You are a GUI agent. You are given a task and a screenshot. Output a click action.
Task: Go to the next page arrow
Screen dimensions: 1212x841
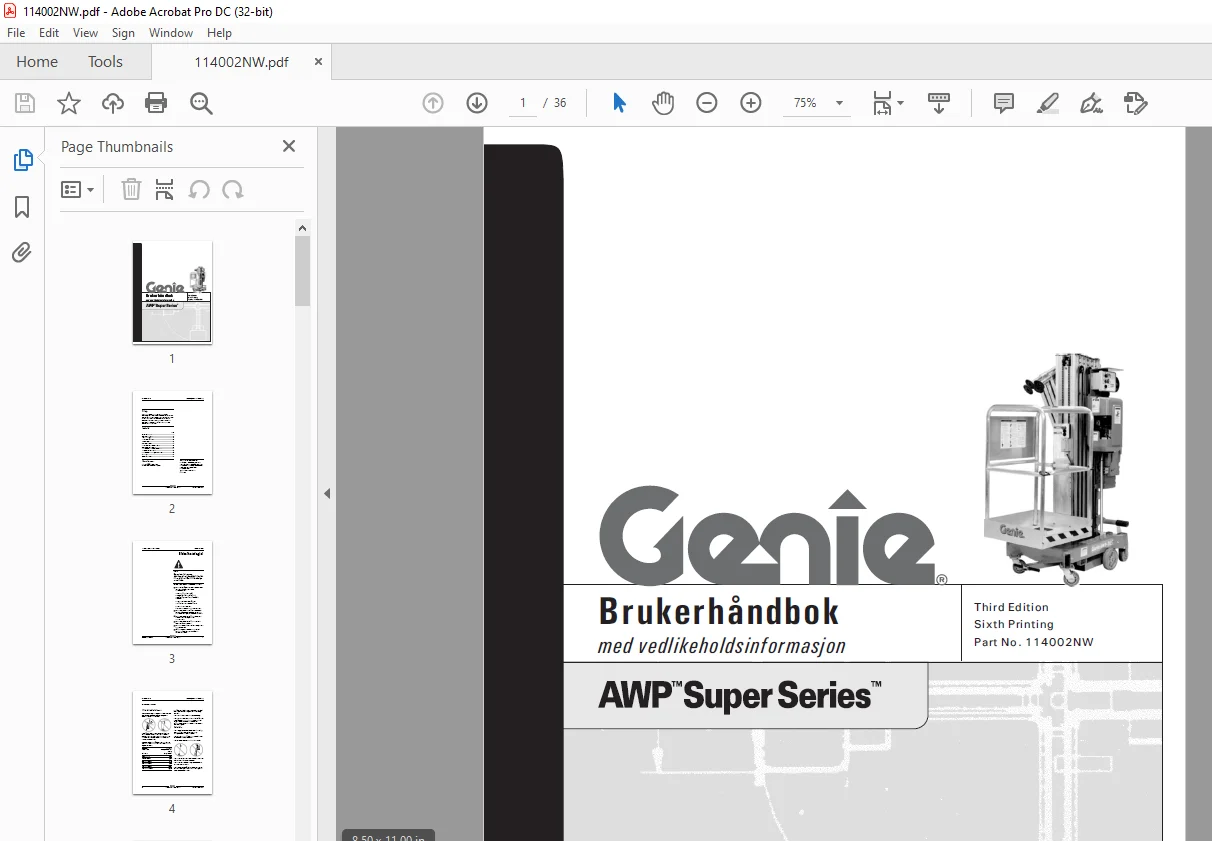point(477,103)
